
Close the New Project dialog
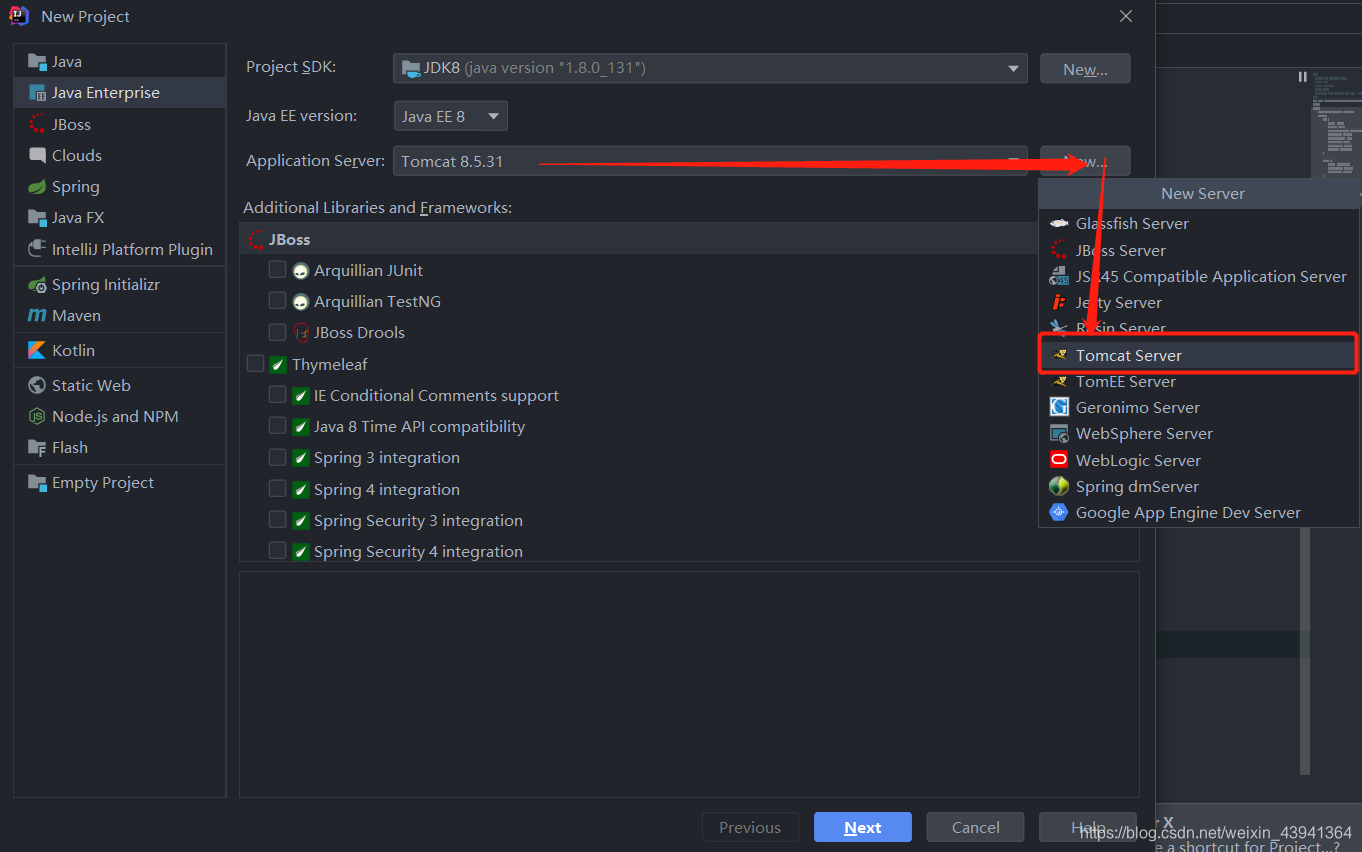1126,17
